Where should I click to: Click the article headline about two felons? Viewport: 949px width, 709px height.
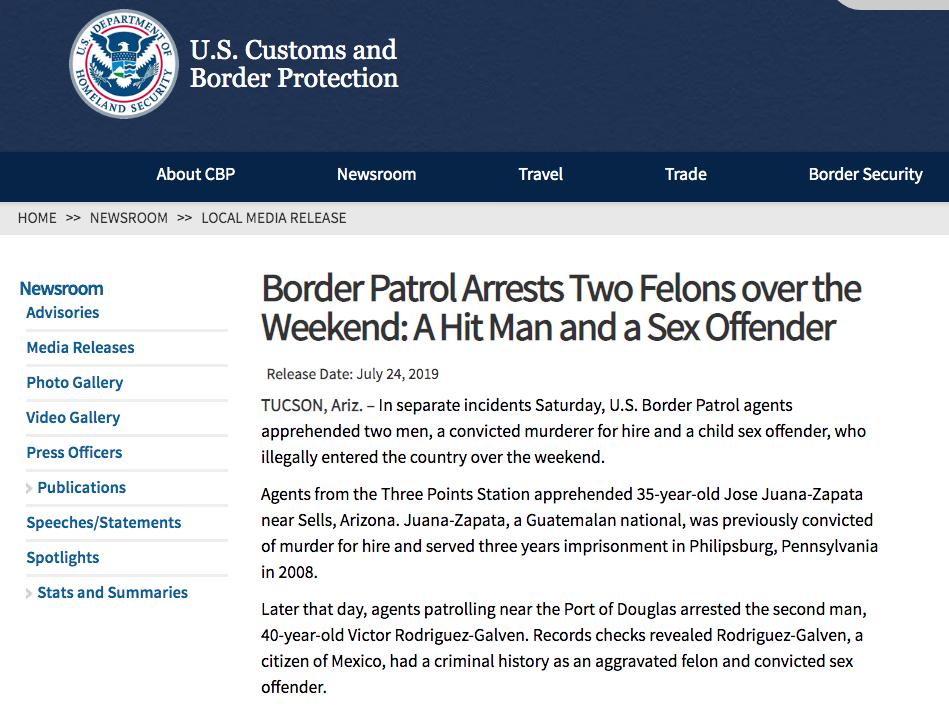(x=561, y=308)
